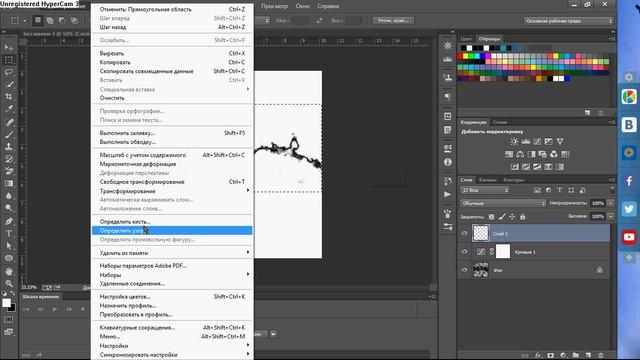Switch to Контуры tab
Viewport: 640px width, 360px height.
click(513, 180)
